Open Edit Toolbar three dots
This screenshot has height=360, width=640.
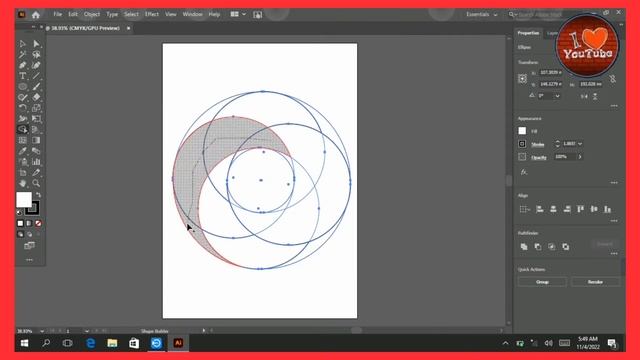click(29, 260)
